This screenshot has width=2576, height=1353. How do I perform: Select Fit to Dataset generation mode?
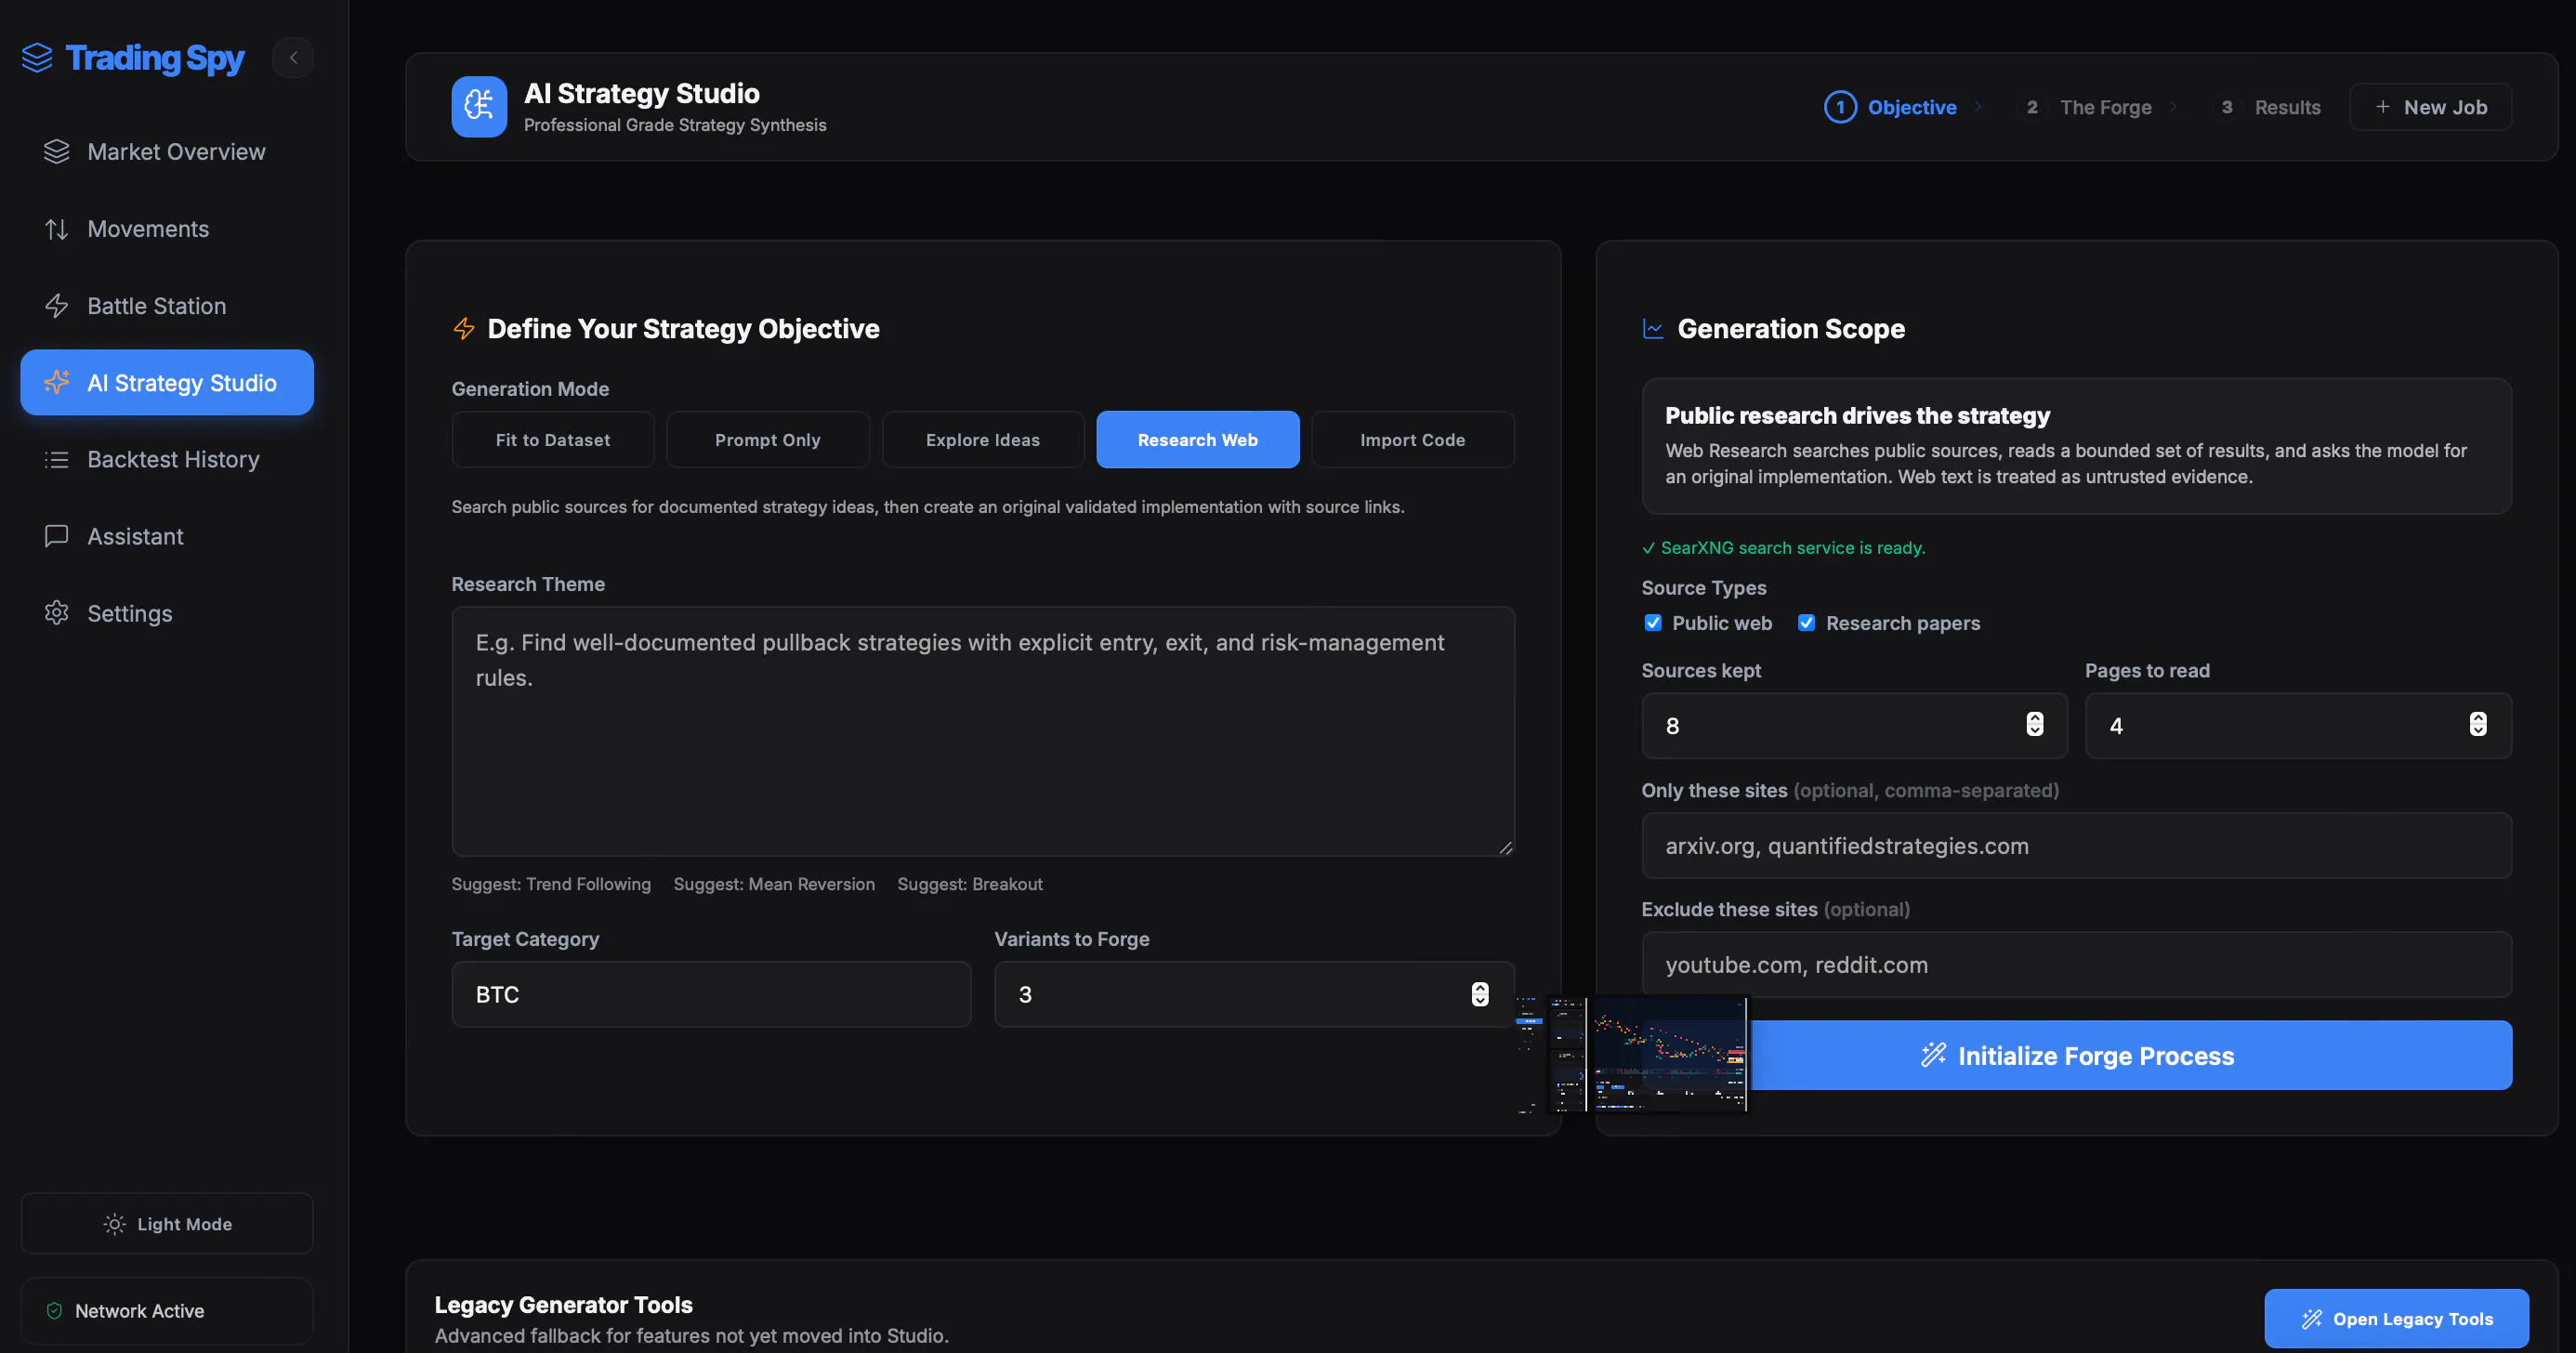coord(553,440)
